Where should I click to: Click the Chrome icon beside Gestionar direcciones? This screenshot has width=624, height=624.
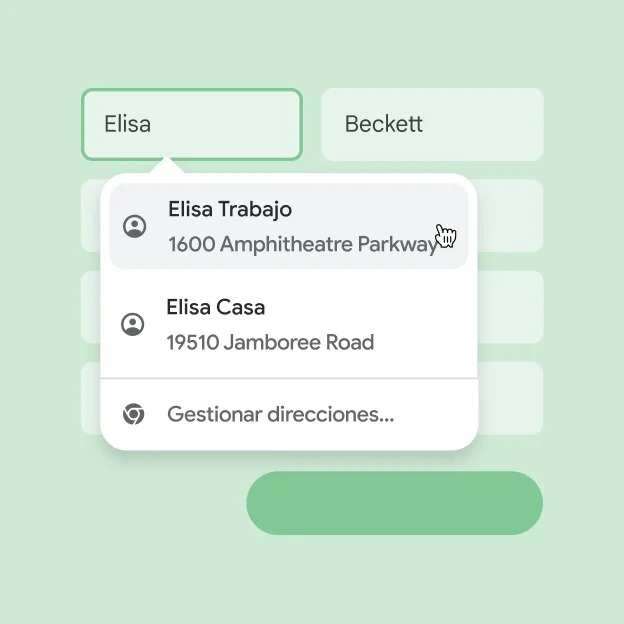[x=133, y=413]
